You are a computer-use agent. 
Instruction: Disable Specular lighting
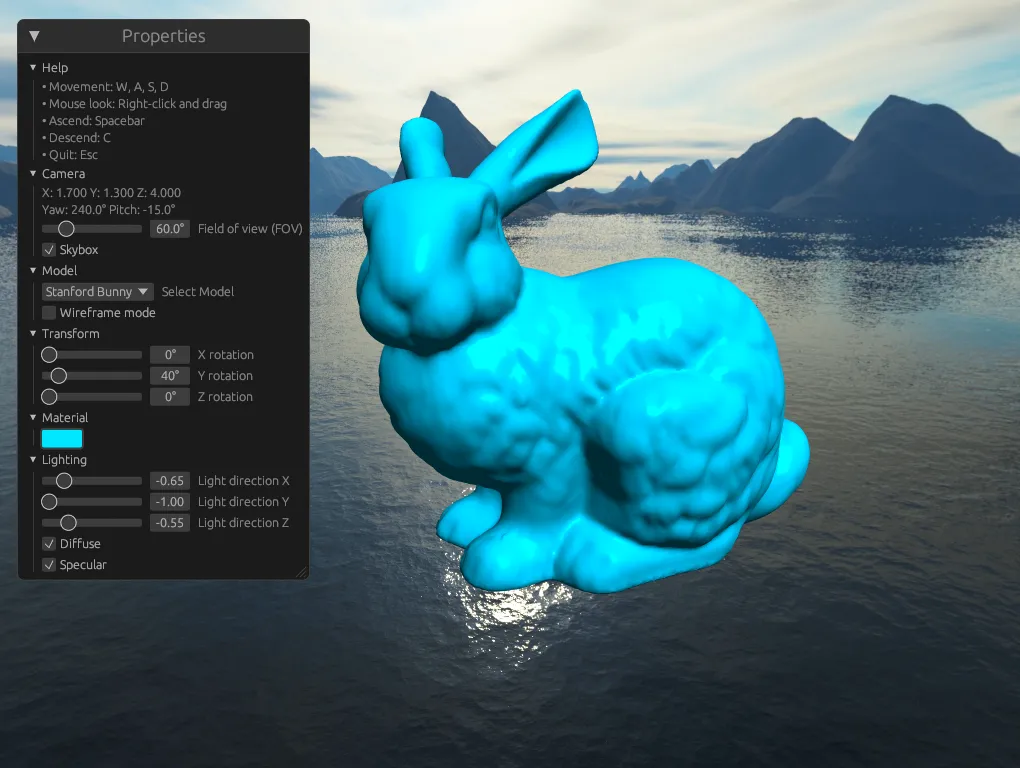pos(48,564)
